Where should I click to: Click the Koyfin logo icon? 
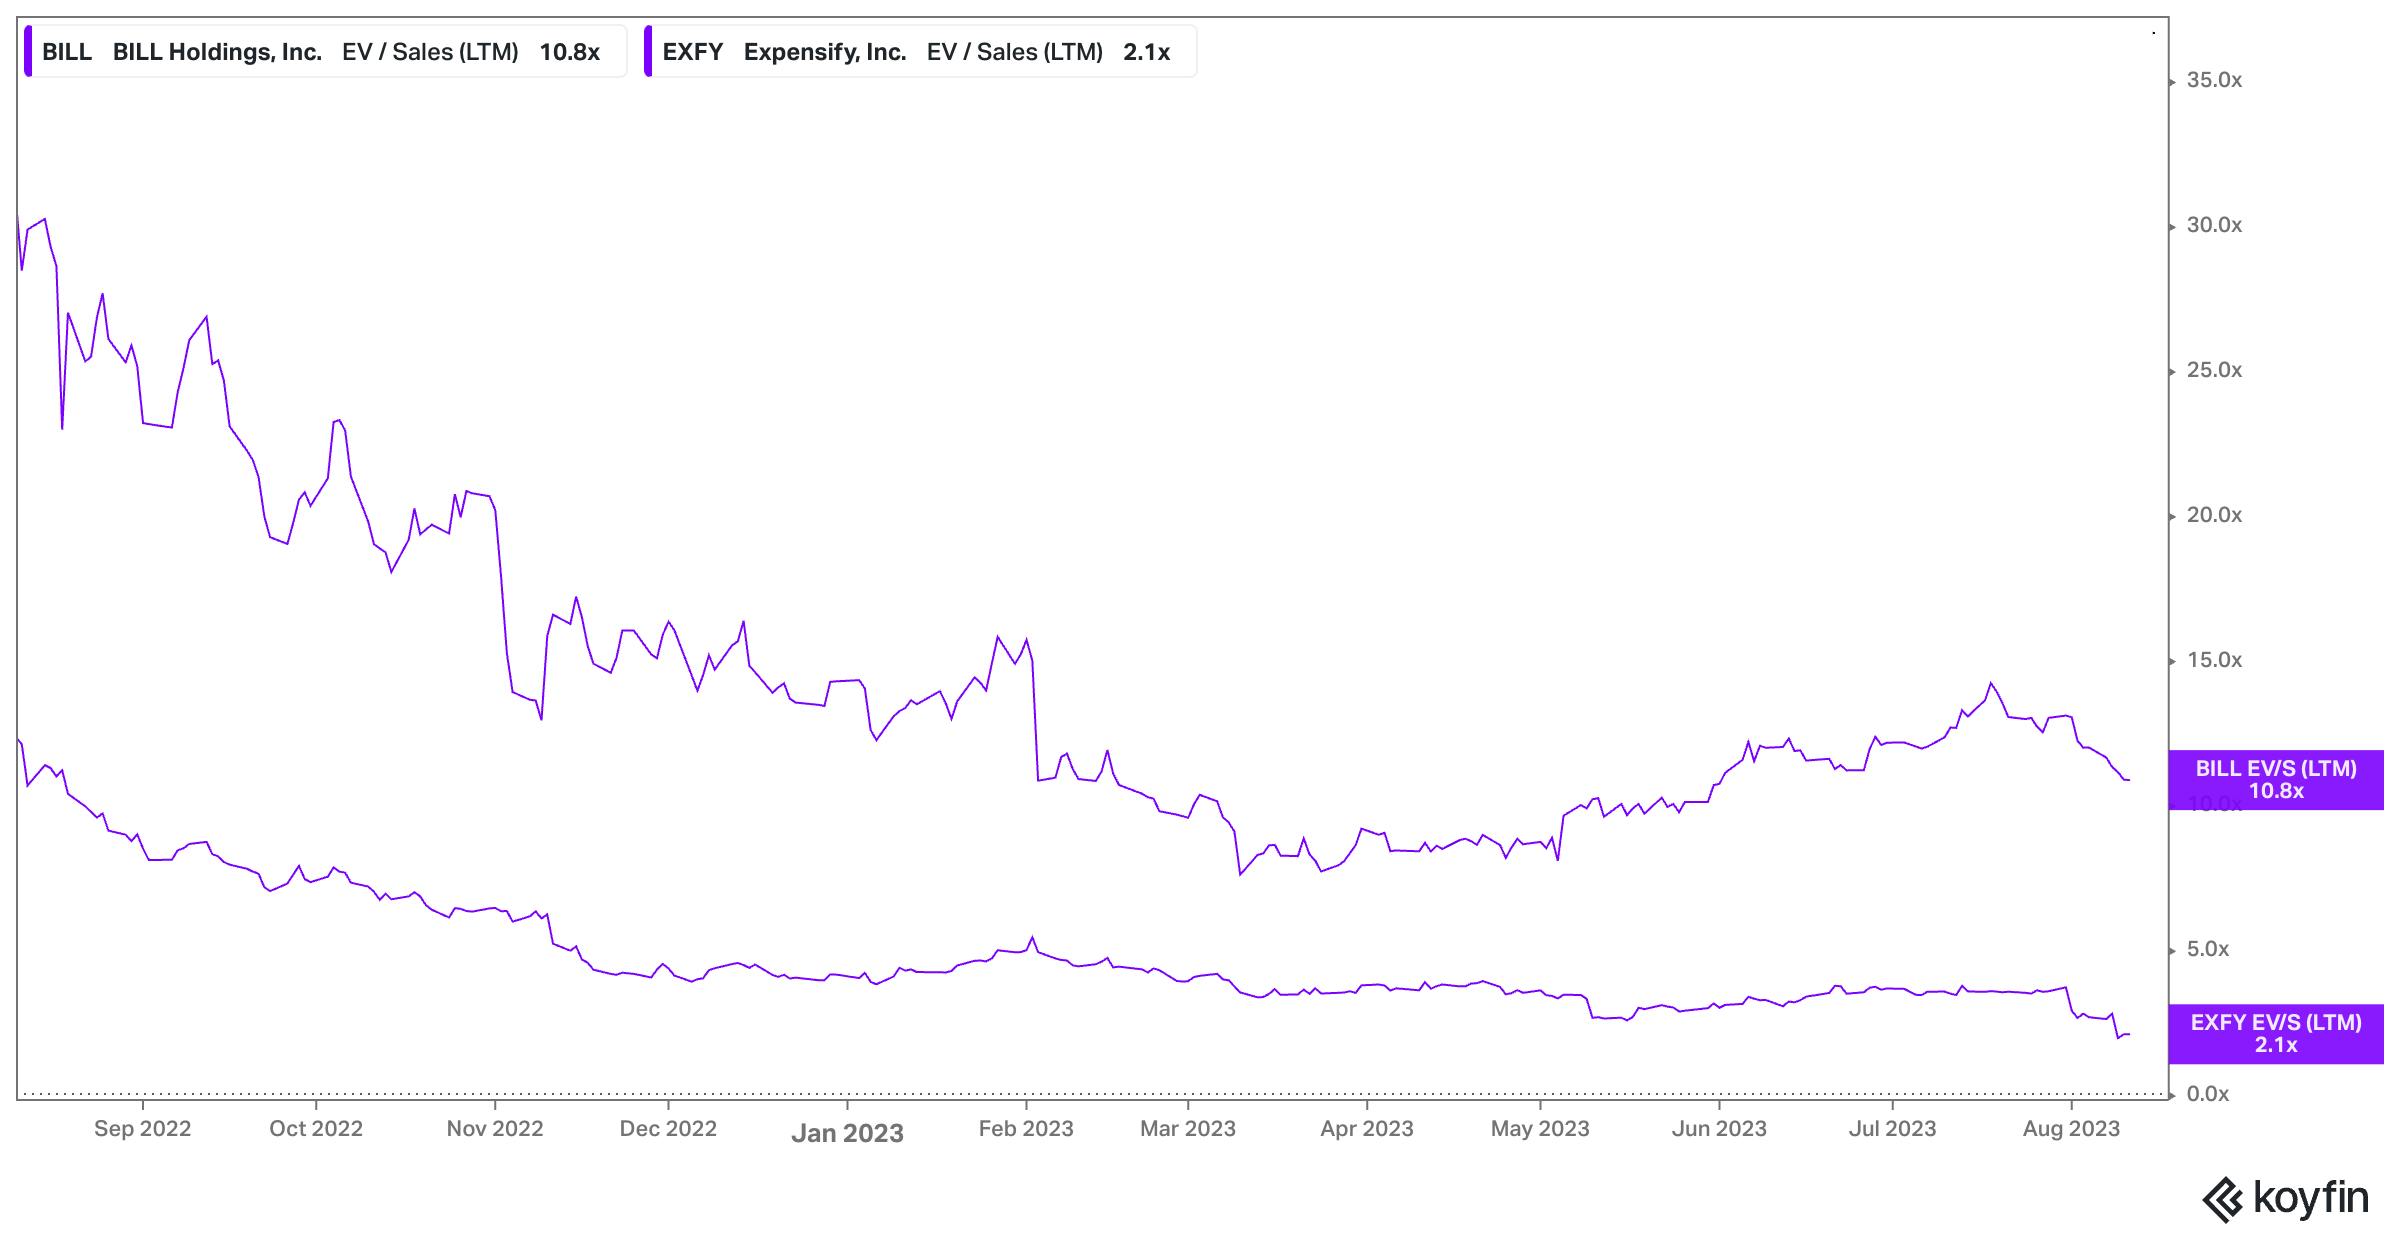click(x=2223, y=1200)
